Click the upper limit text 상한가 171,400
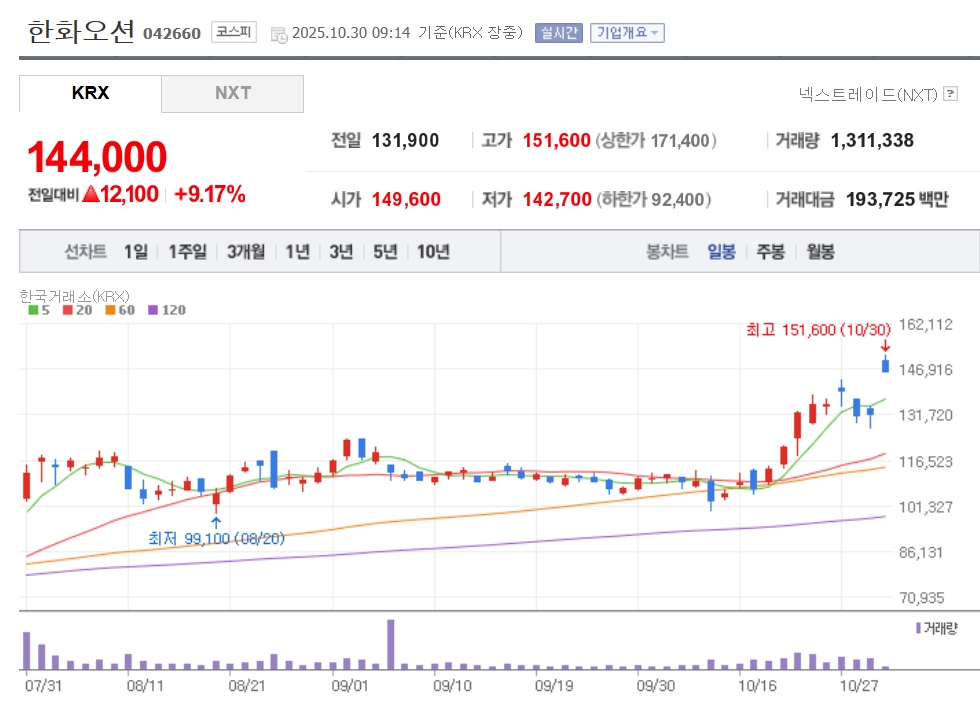Screen dimensions: 980x719 [656, 140]
